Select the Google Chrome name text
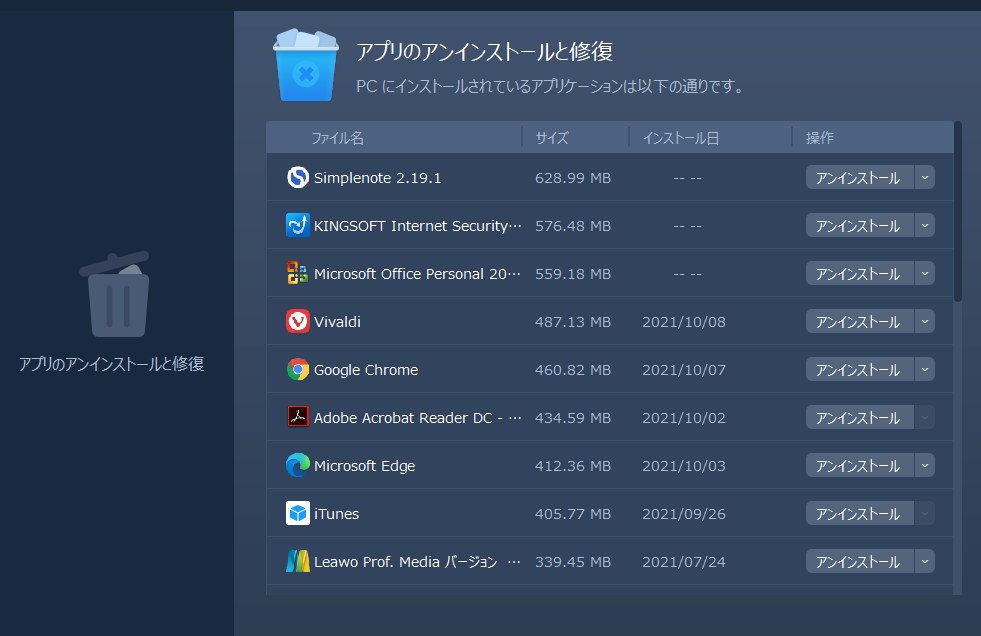 (x=366, y=370)
